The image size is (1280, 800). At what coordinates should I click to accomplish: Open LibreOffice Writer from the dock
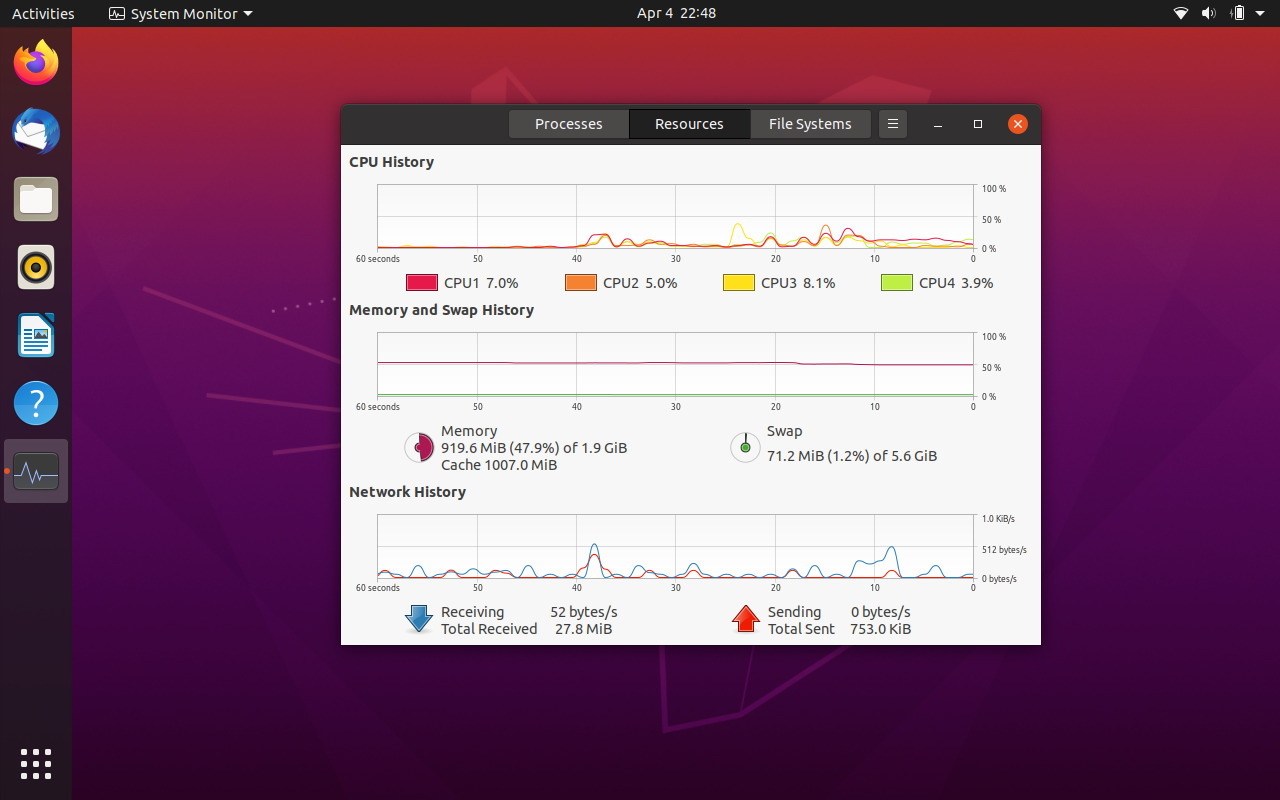click(x=36, y=335)
